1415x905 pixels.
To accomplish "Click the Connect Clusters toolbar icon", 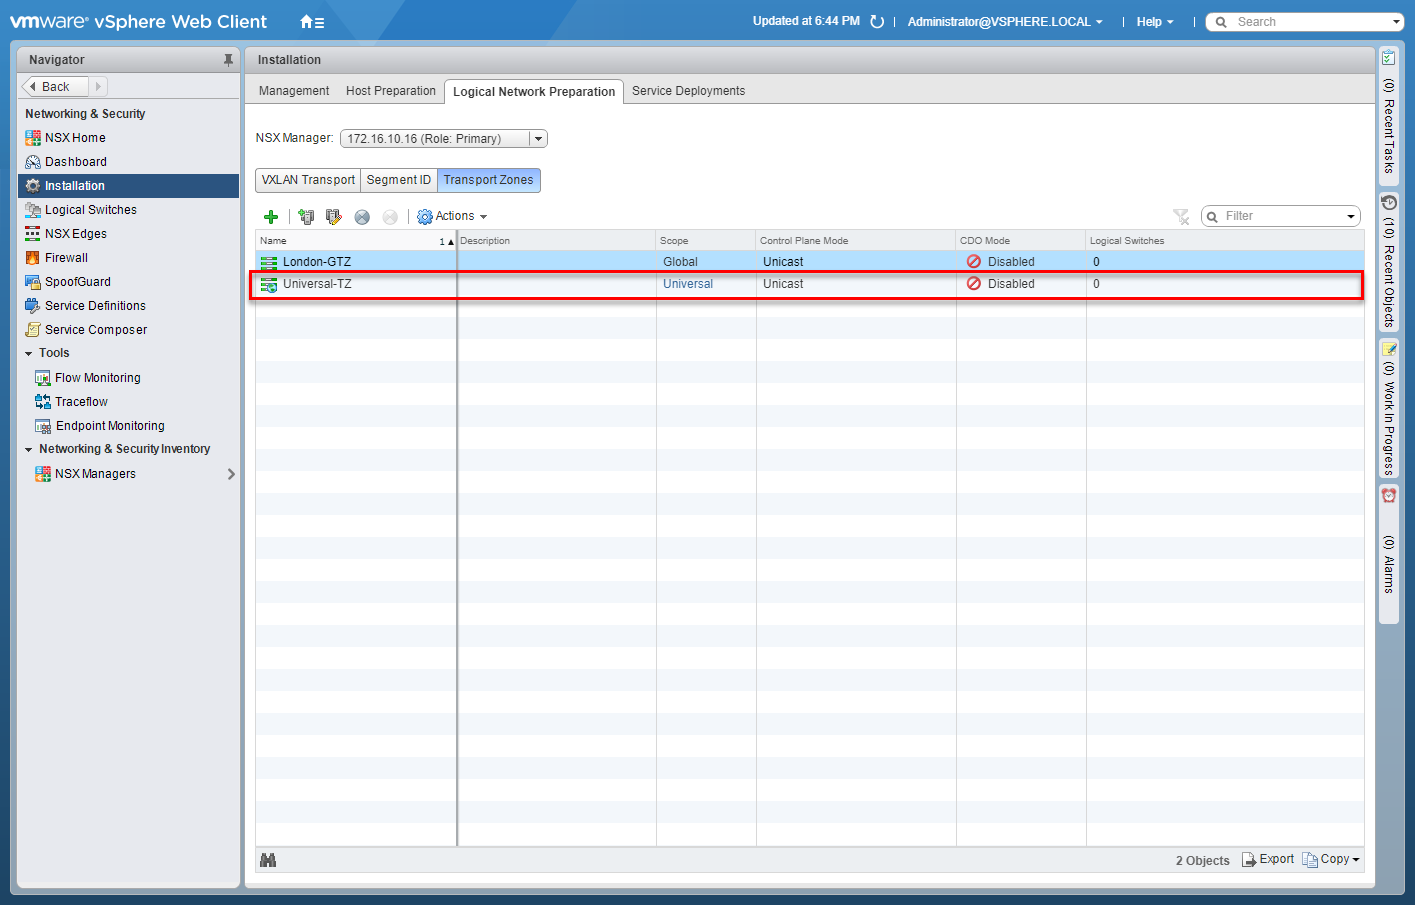I will coord(306,217).
